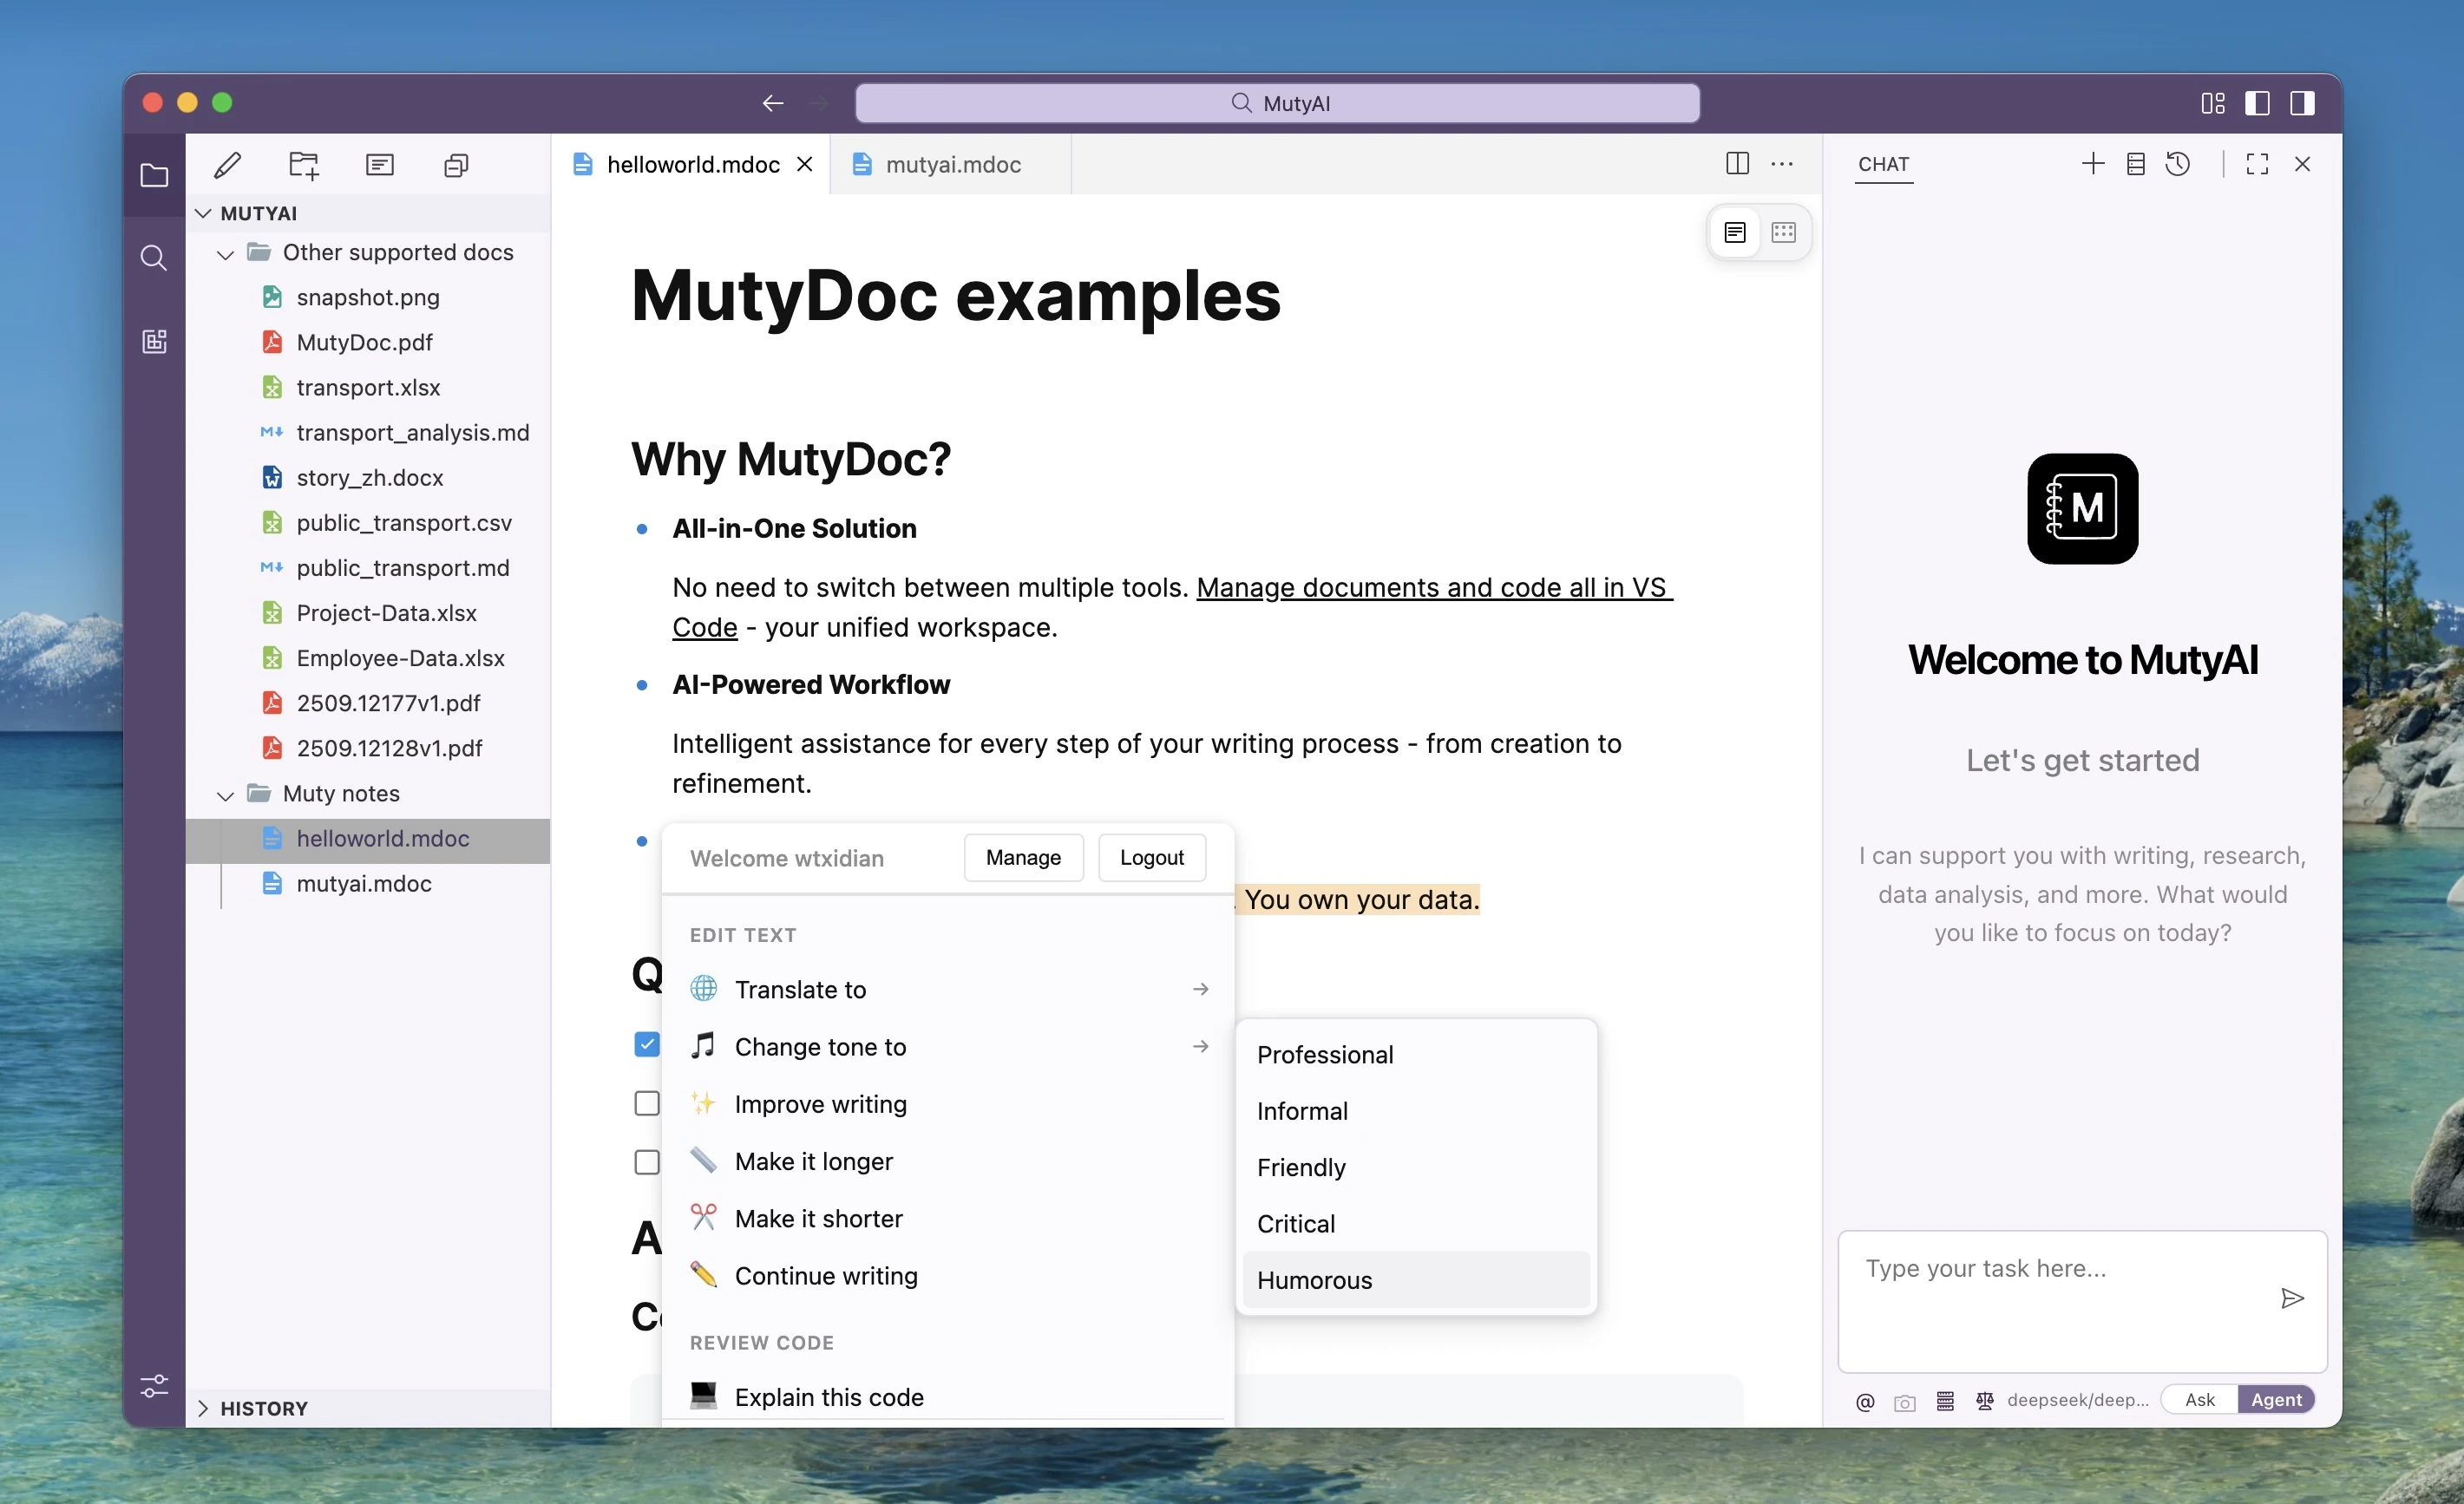Viewport: 2464px width, 1504px height.
Task: Click the Manage button
Action: coord(1022,857)
